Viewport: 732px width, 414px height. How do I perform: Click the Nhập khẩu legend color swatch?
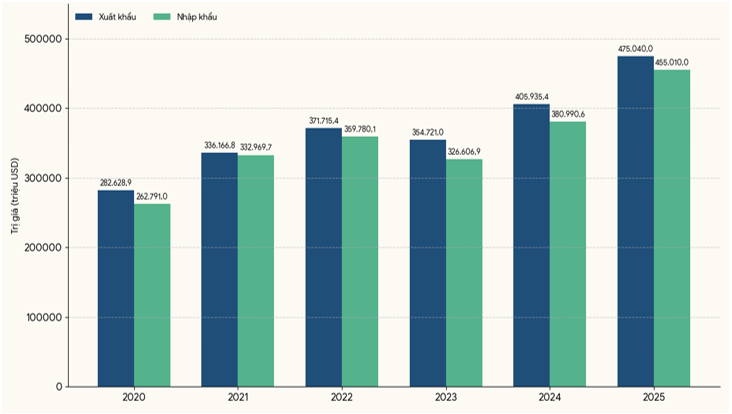tap(162, 17)
